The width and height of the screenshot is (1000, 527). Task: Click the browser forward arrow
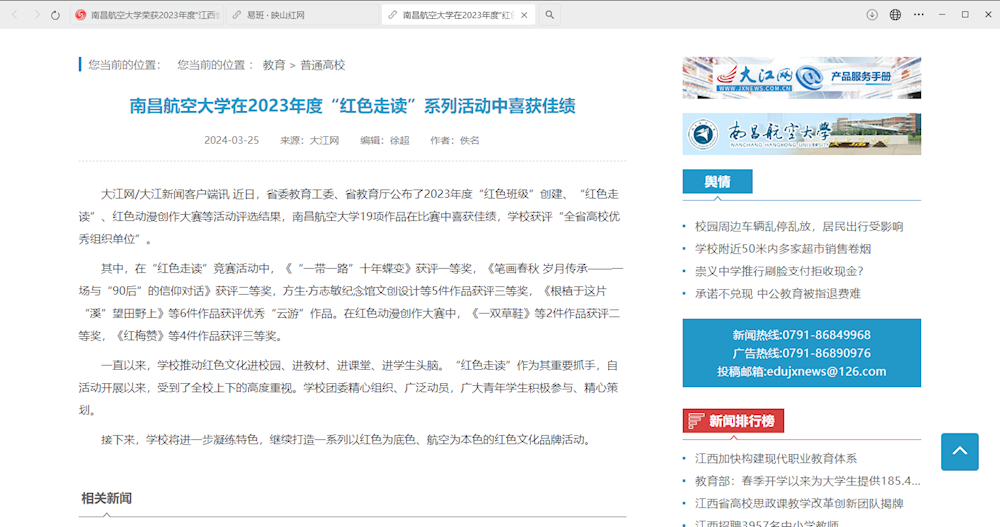point(35,15)
